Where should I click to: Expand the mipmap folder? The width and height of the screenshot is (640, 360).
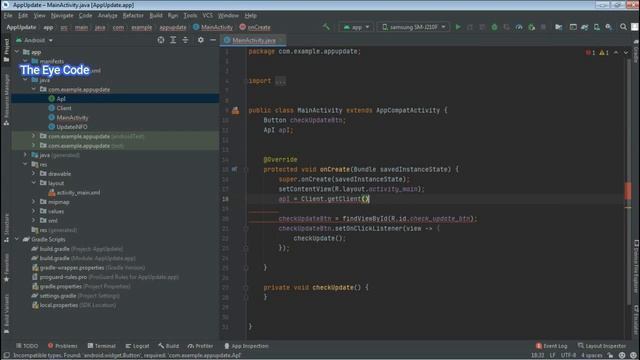click(x=34, y=202)
